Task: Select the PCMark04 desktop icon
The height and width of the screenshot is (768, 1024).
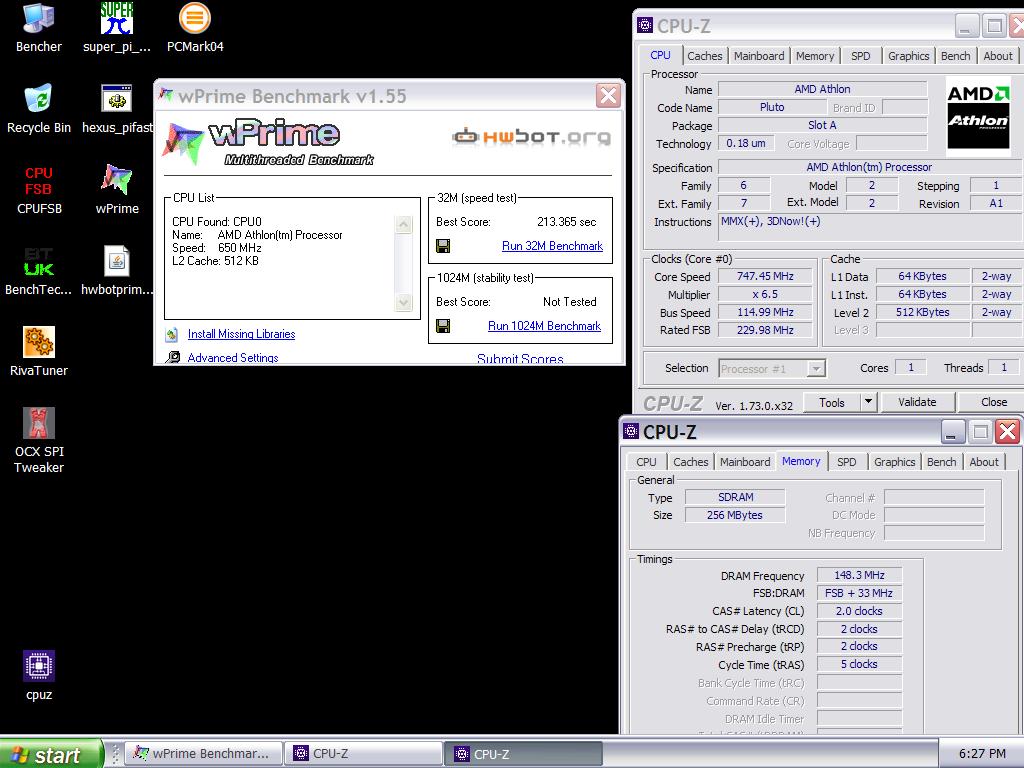Action: click(x=195, y=29)
